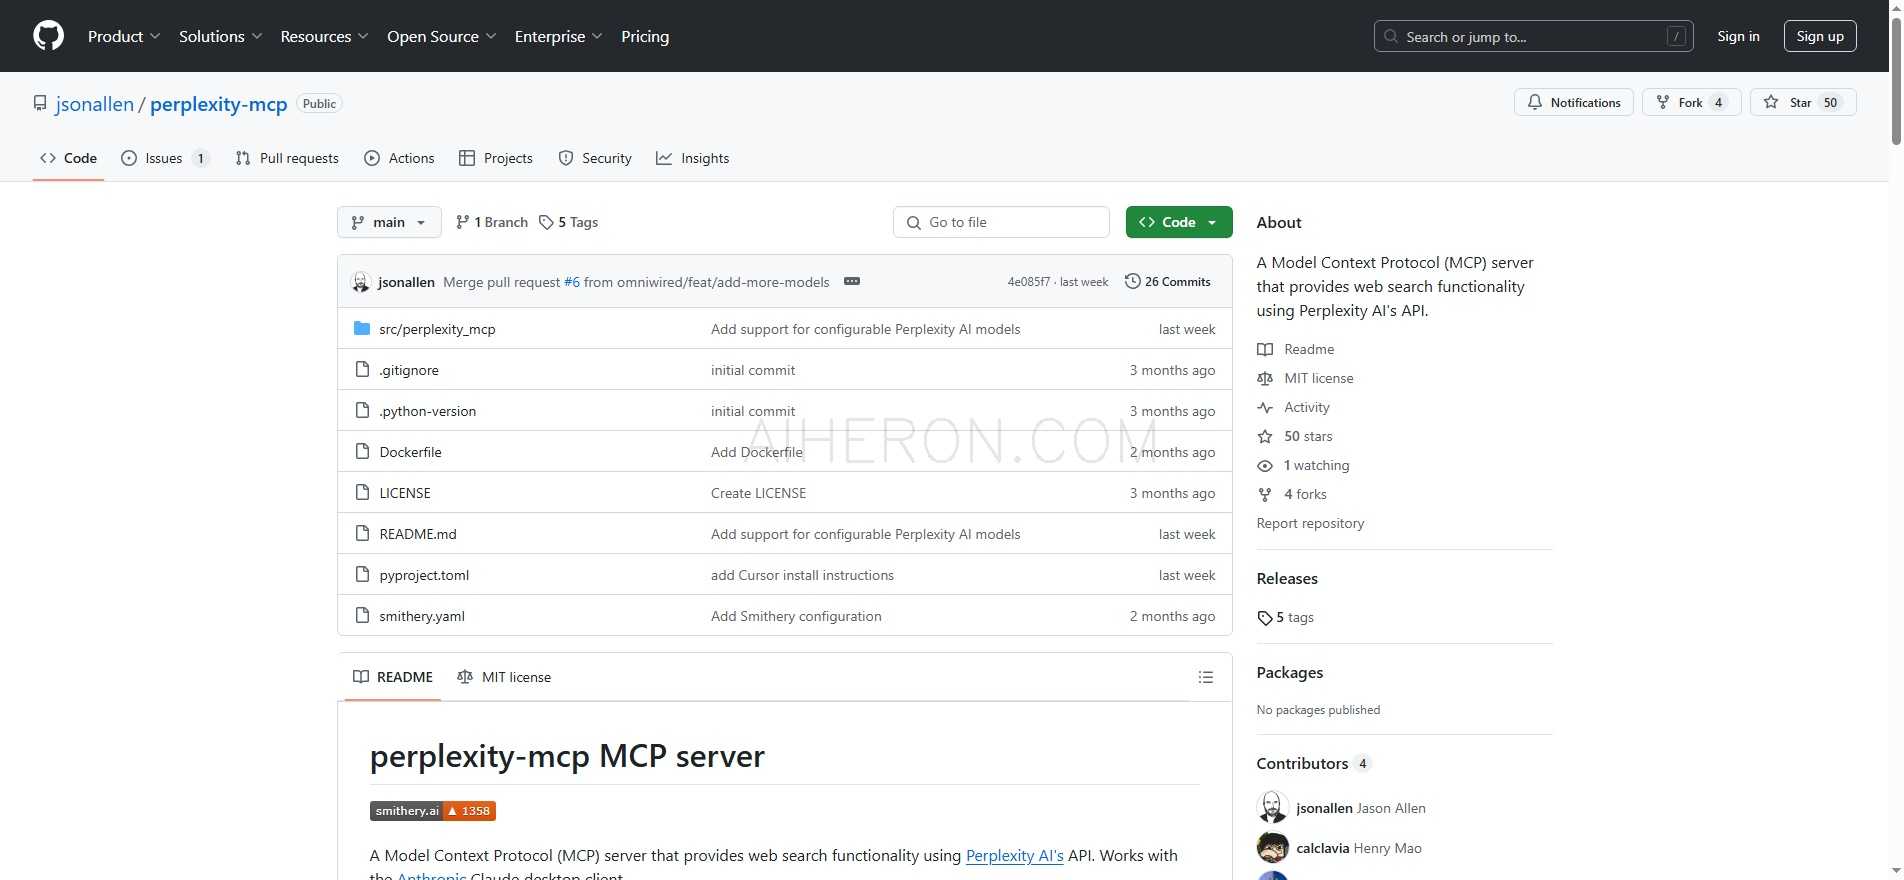Screen dimensions: 1904x880
Task: Open the Insights tab
Action: (692, 158)
